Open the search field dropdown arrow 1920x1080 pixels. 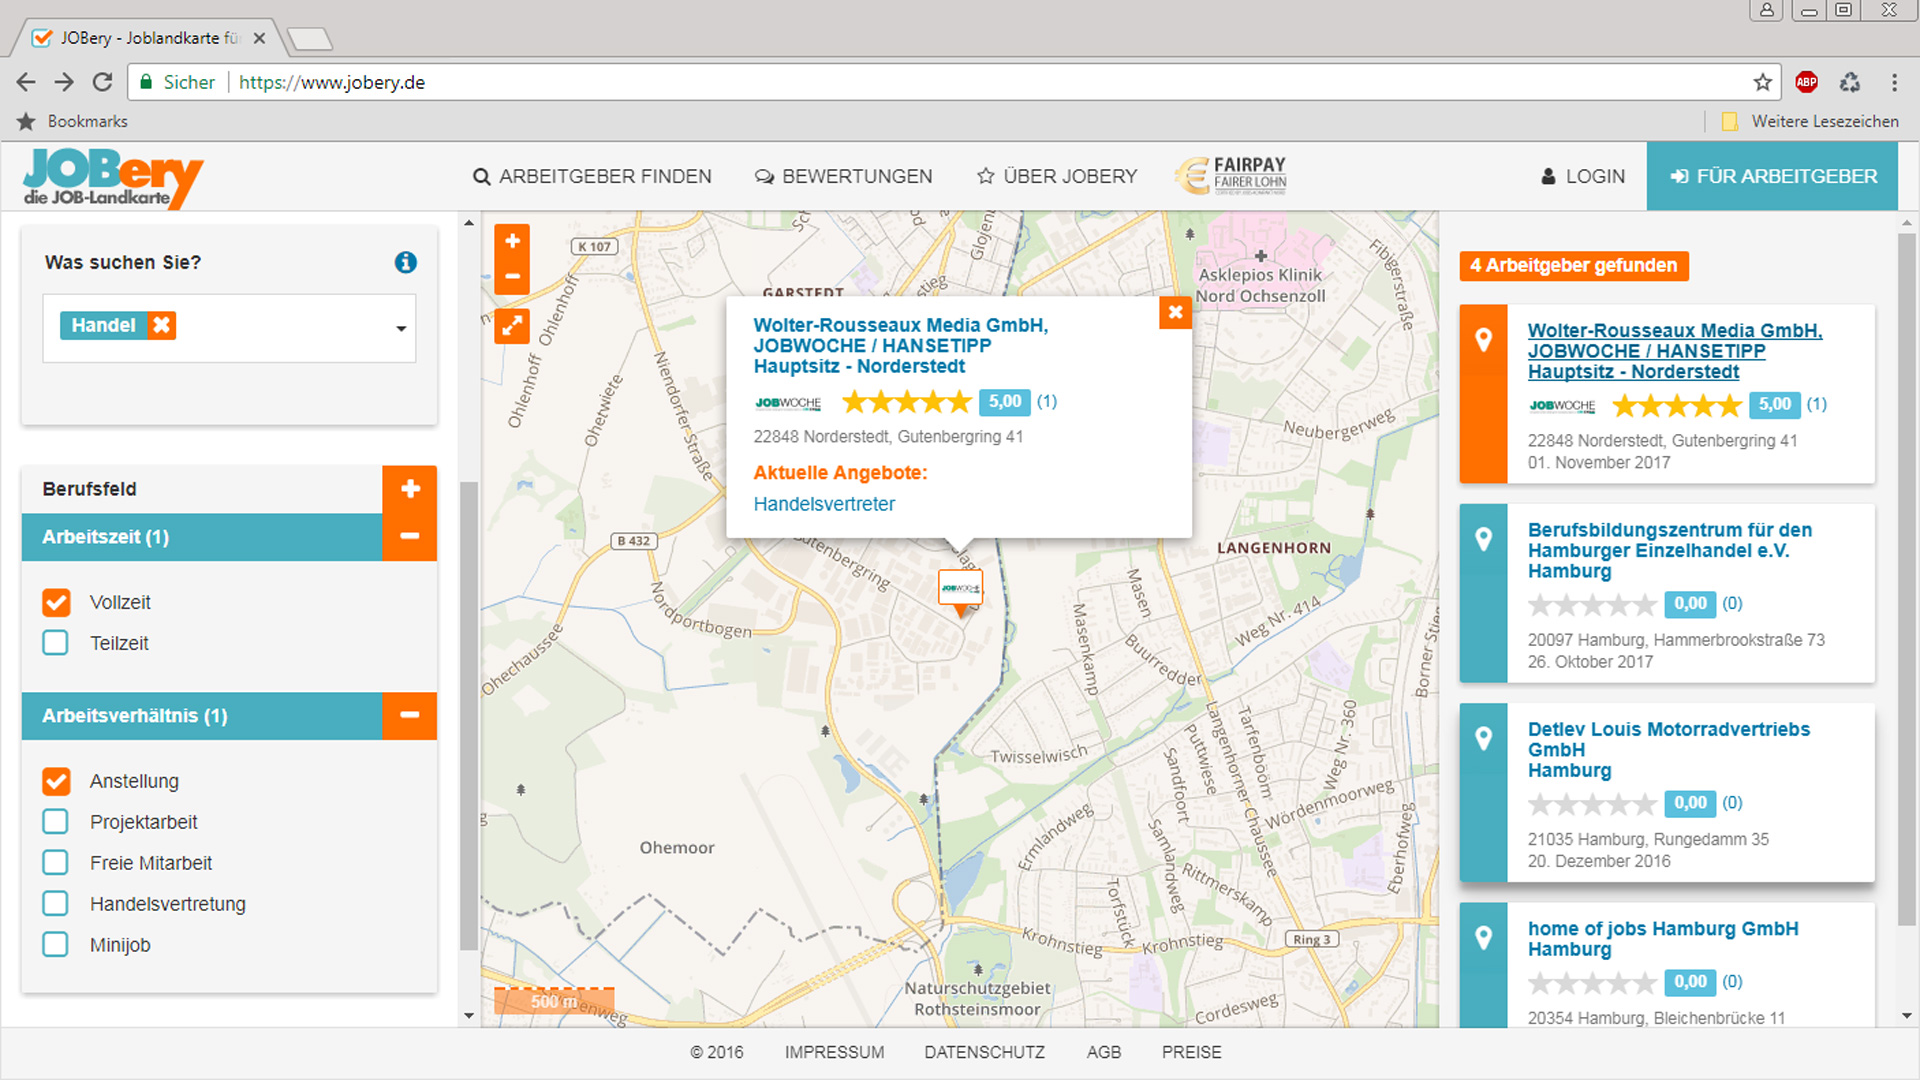(401, 328)
